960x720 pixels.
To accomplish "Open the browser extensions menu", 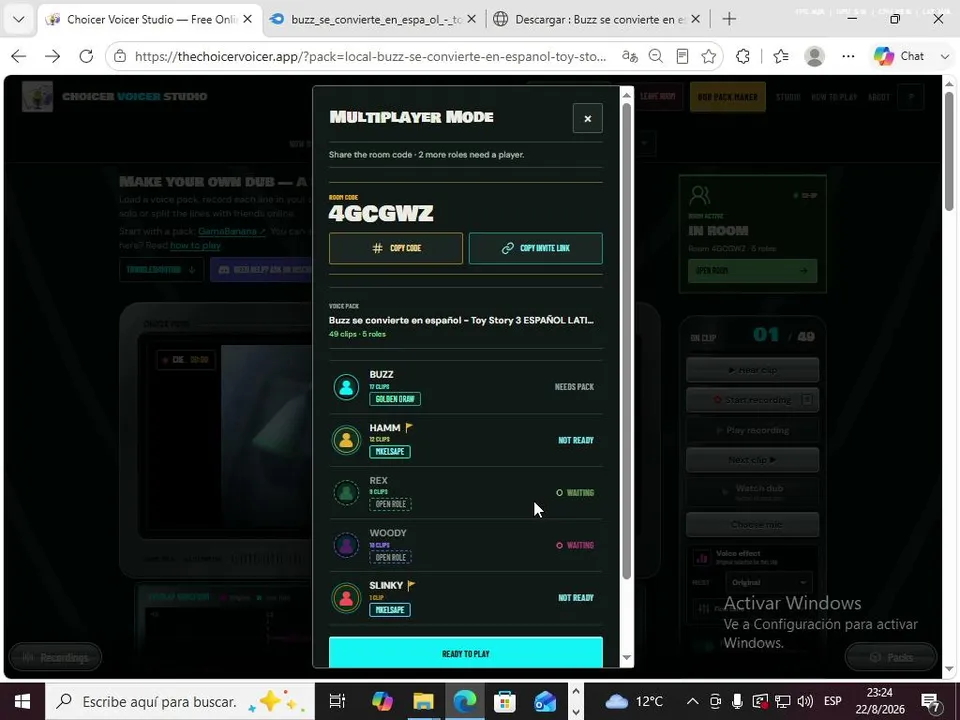I will (x=743, y=56).
